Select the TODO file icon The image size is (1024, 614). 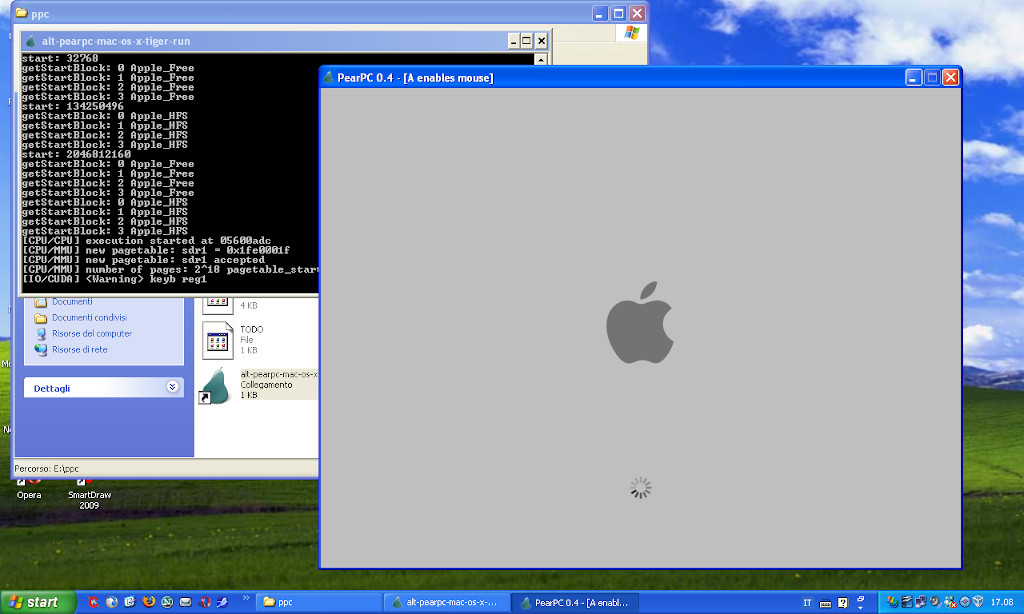coord(217,340)
